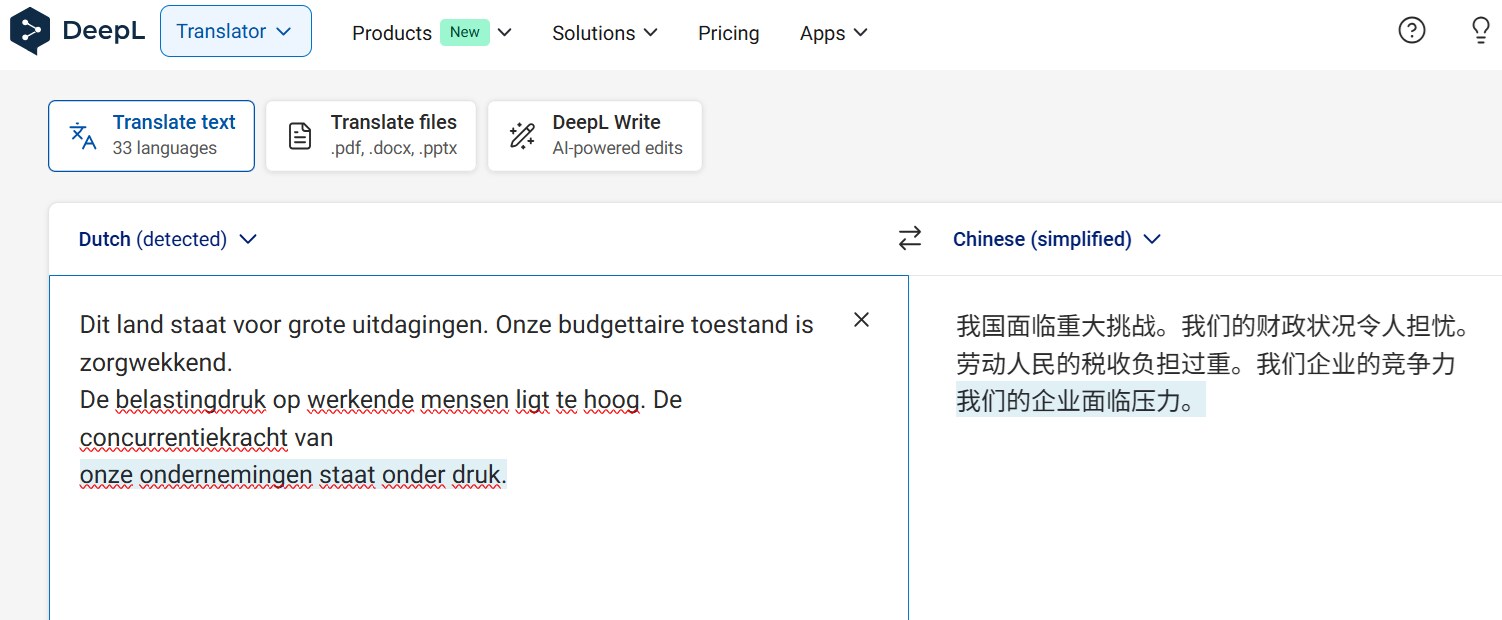Open the Dutch (detected) source language dropdown

coord(168,239)
